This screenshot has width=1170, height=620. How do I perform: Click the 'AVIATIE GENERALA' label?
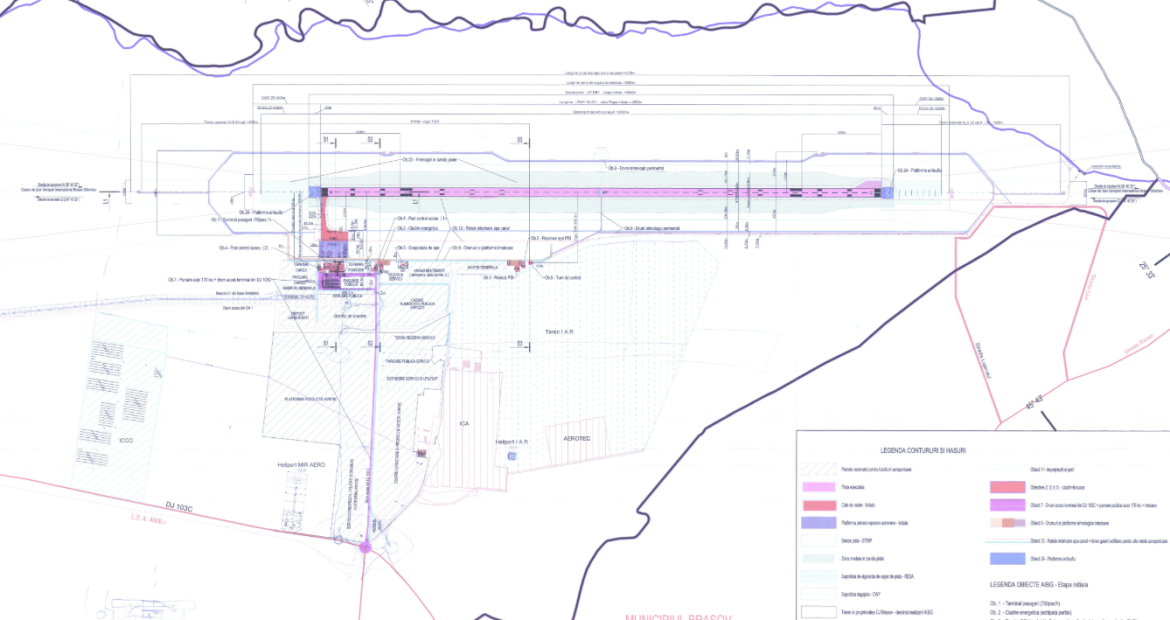point(483,267)
